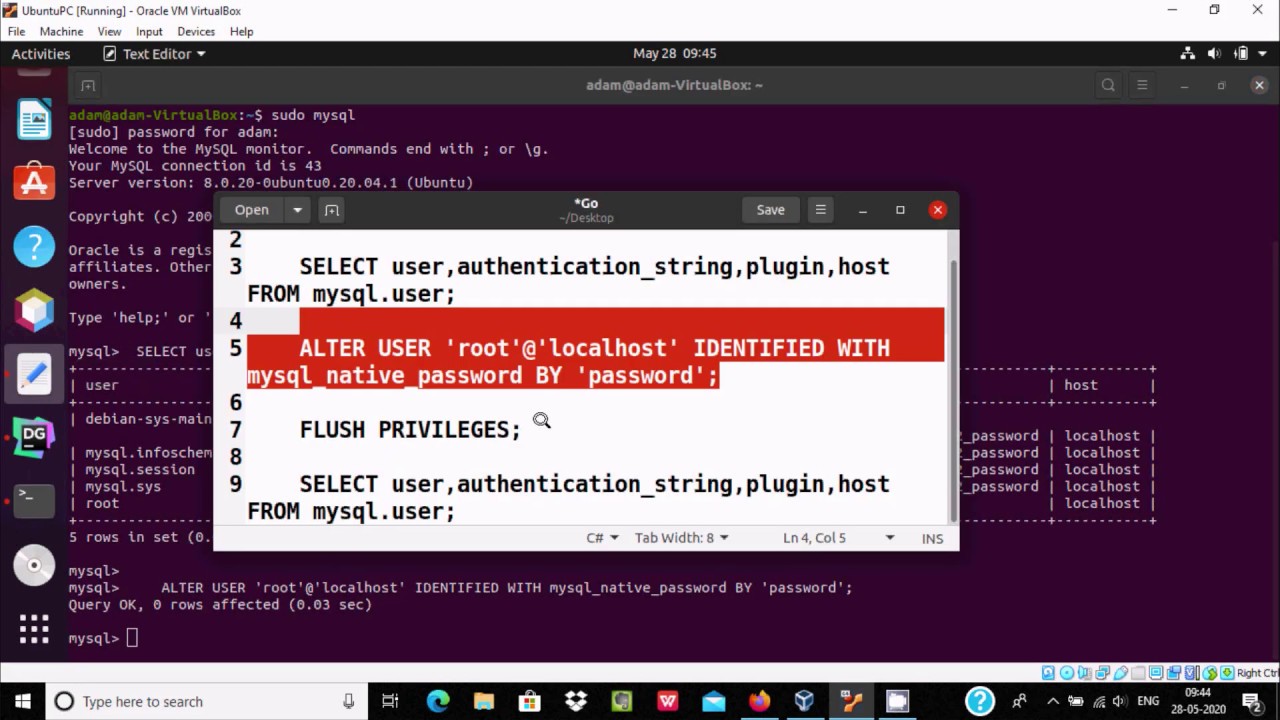Screen dimensions: 1280x720
Task: Click line number 7 in editor
Action: coord(236,430)
